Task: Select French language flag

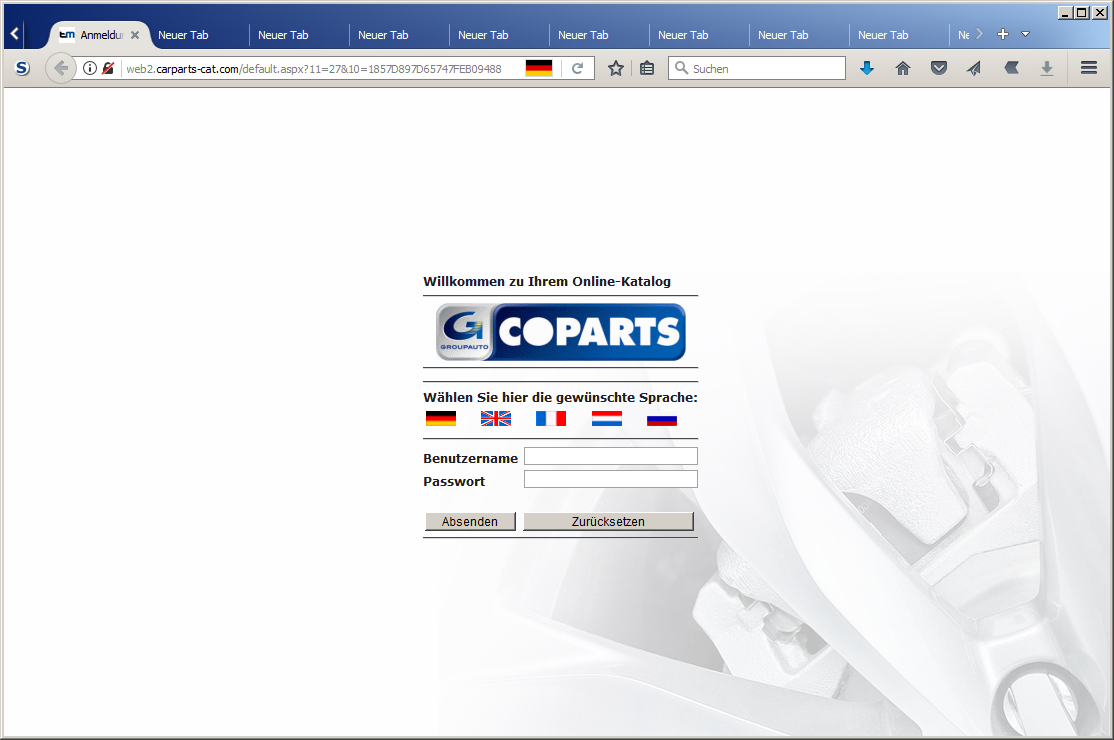Action: pos(551,418)
